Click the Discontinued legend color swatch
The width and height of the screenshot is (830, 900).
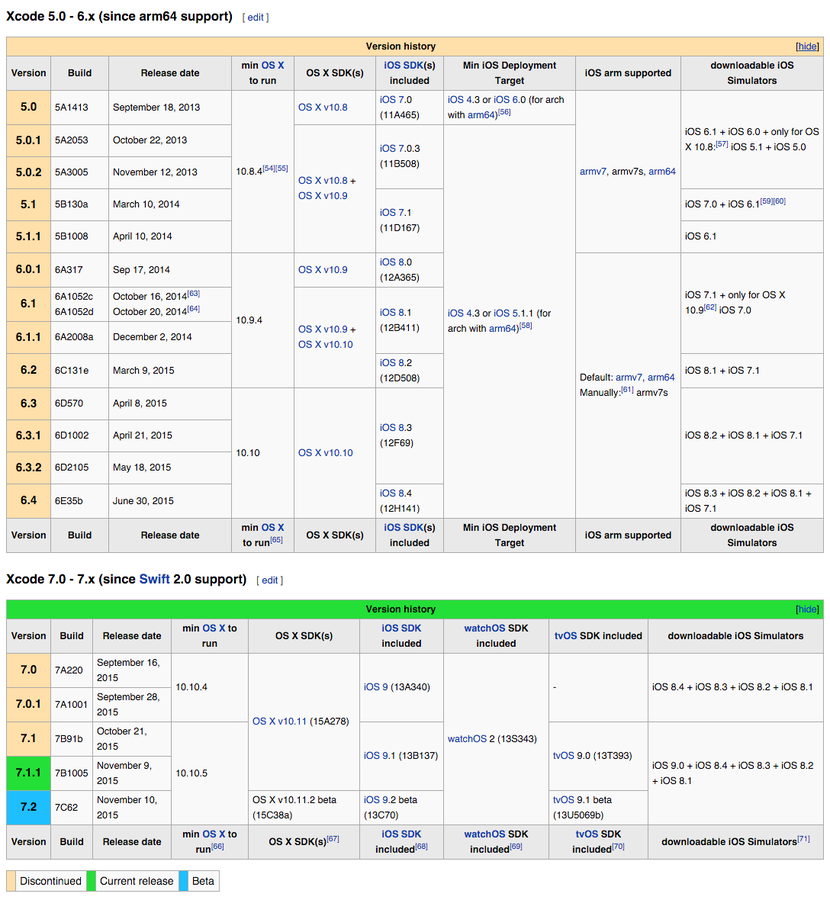[x=11, y=881]
